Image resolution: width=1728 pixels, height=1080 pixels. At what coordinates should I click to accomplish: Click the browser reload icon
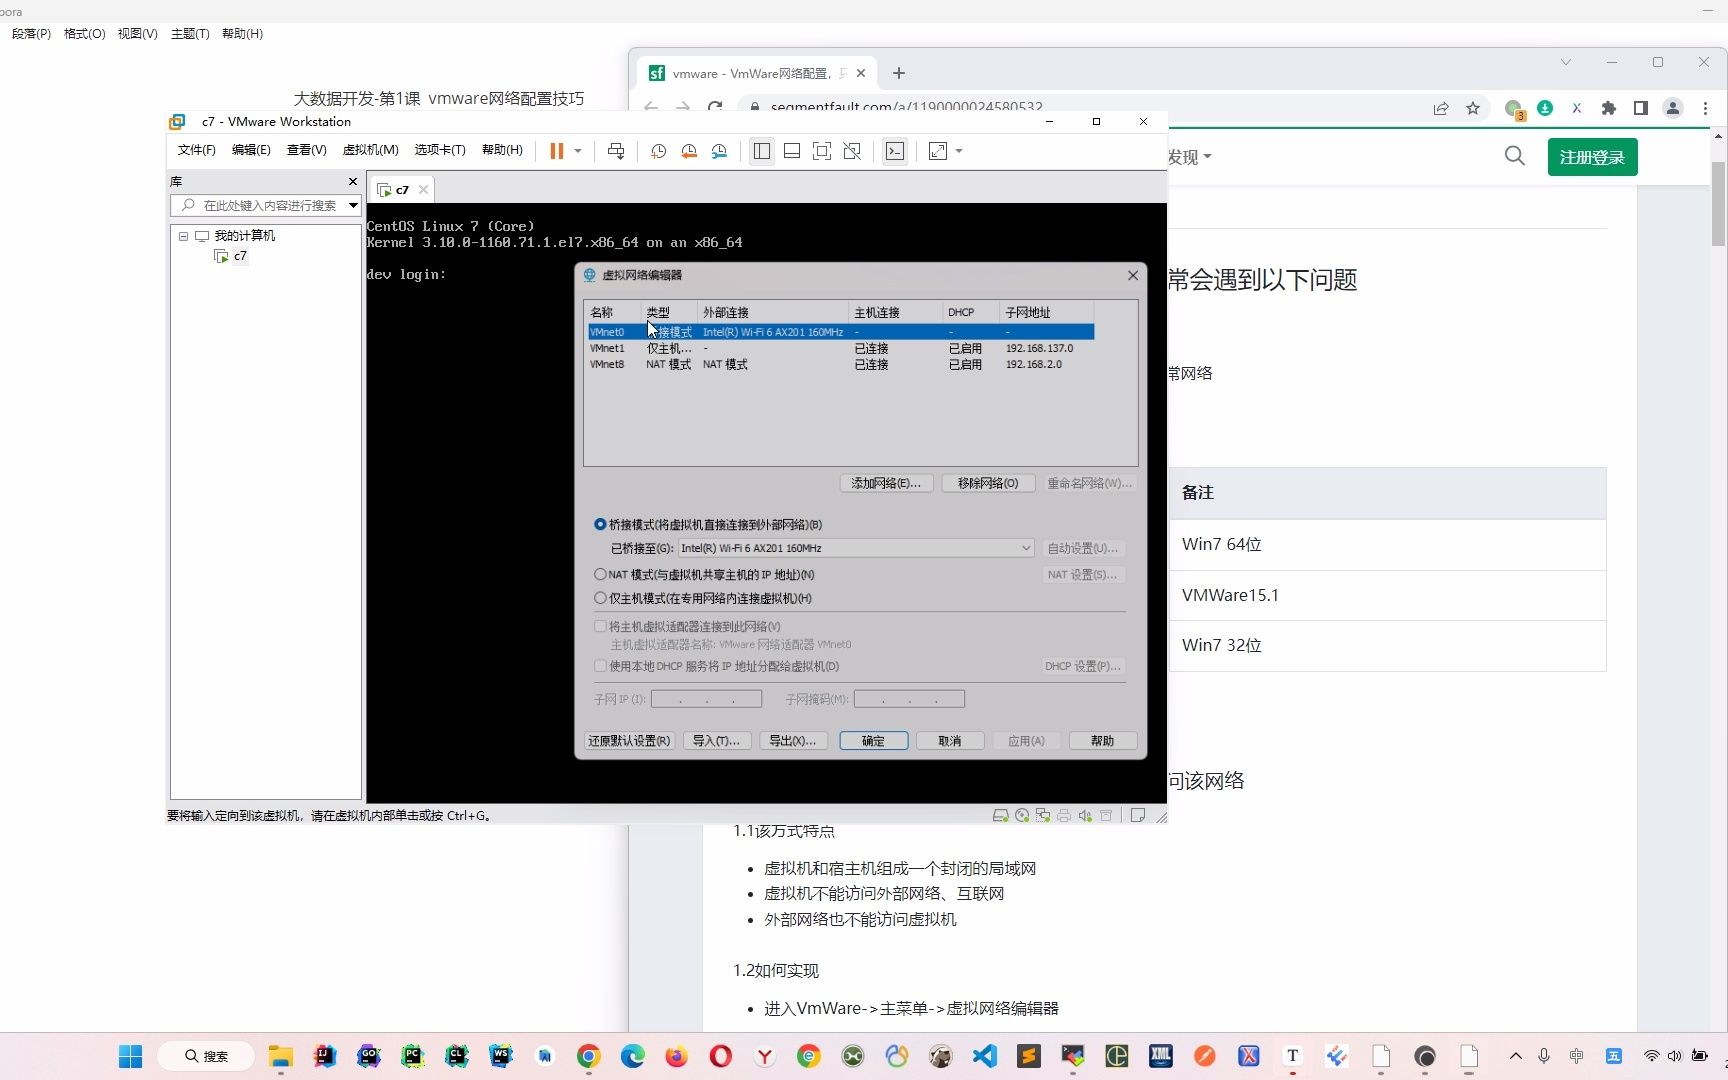pos(714,107)
